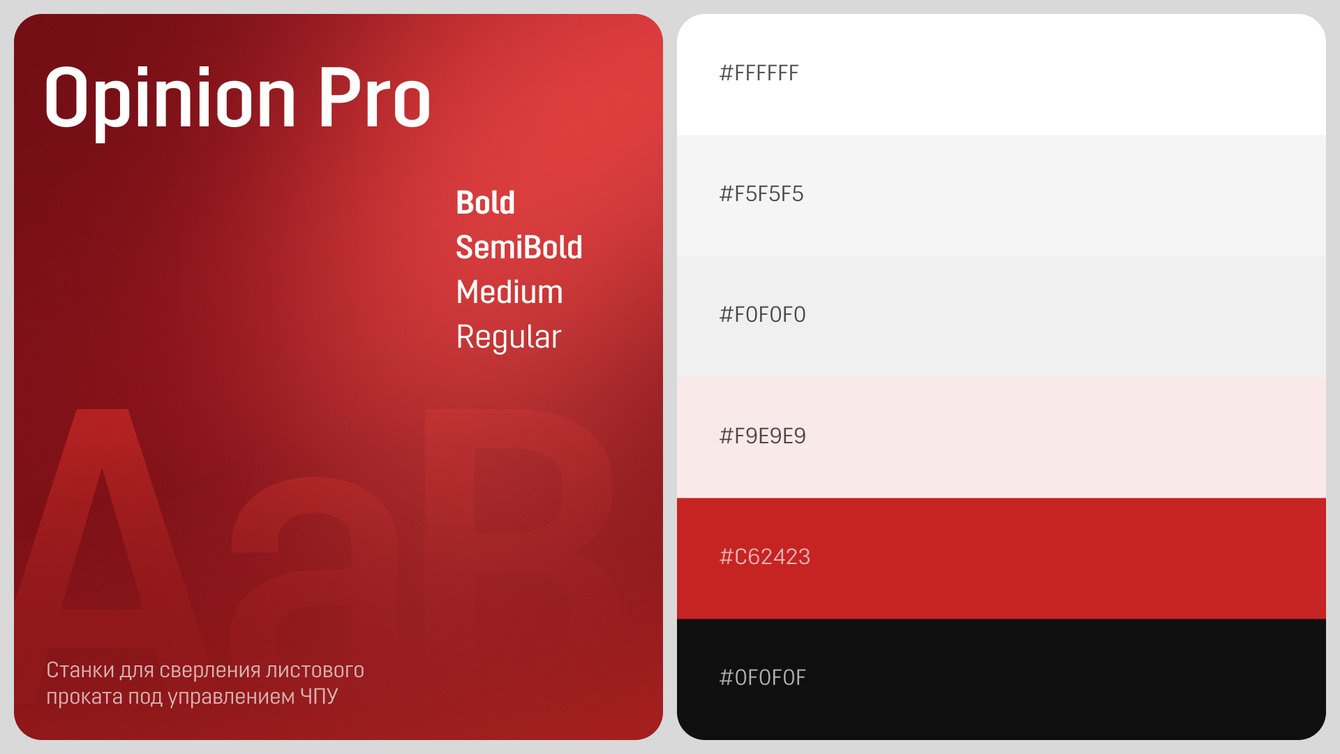Image resolution: width=1340 pixels, height=754 pixels.
Task: Select the Bold font weight label
Action: 485,202
